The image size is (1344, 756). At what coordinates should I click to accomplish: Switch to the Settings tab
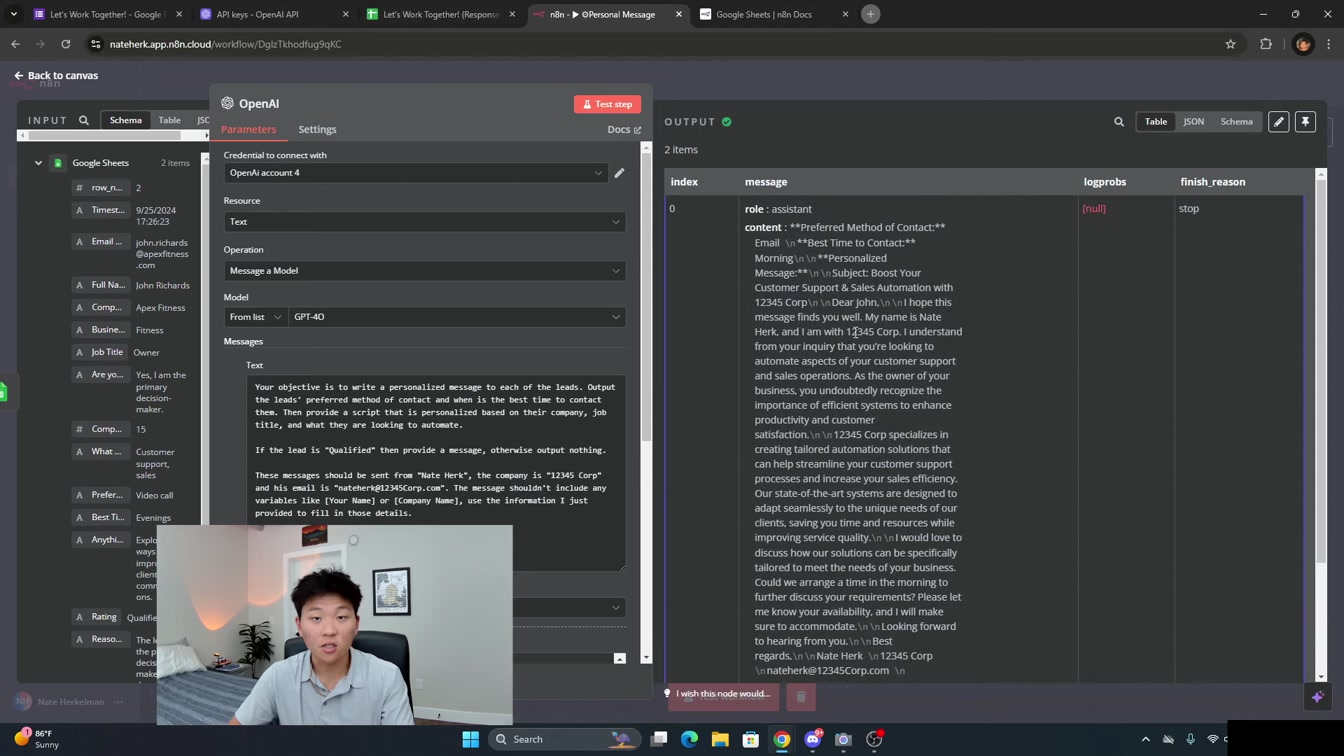[x=317, y=130]
